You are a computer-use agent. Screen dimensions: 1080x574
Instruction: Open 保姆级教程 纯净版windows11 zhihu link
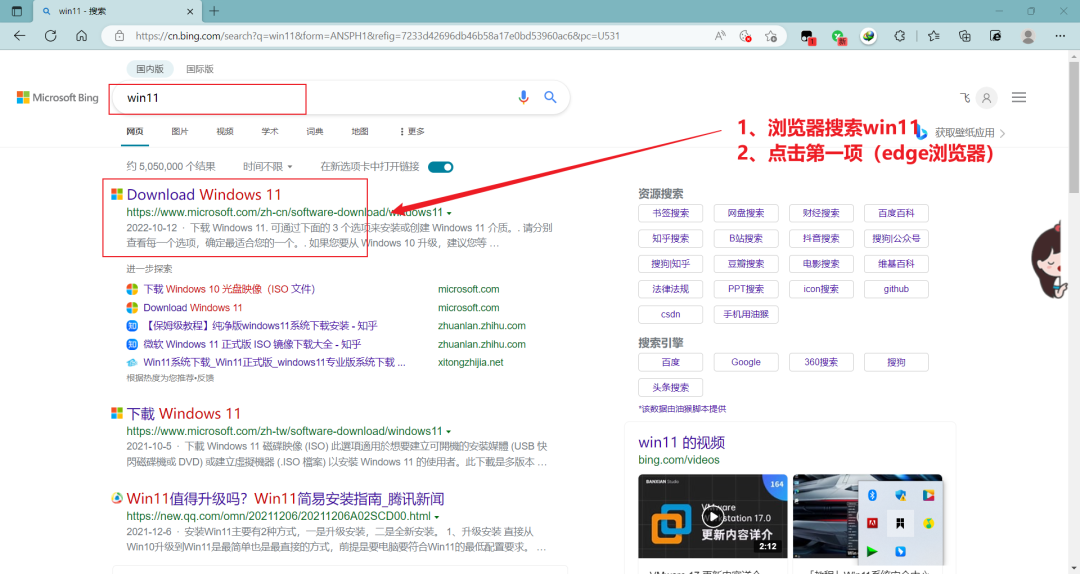click(260, 326)
